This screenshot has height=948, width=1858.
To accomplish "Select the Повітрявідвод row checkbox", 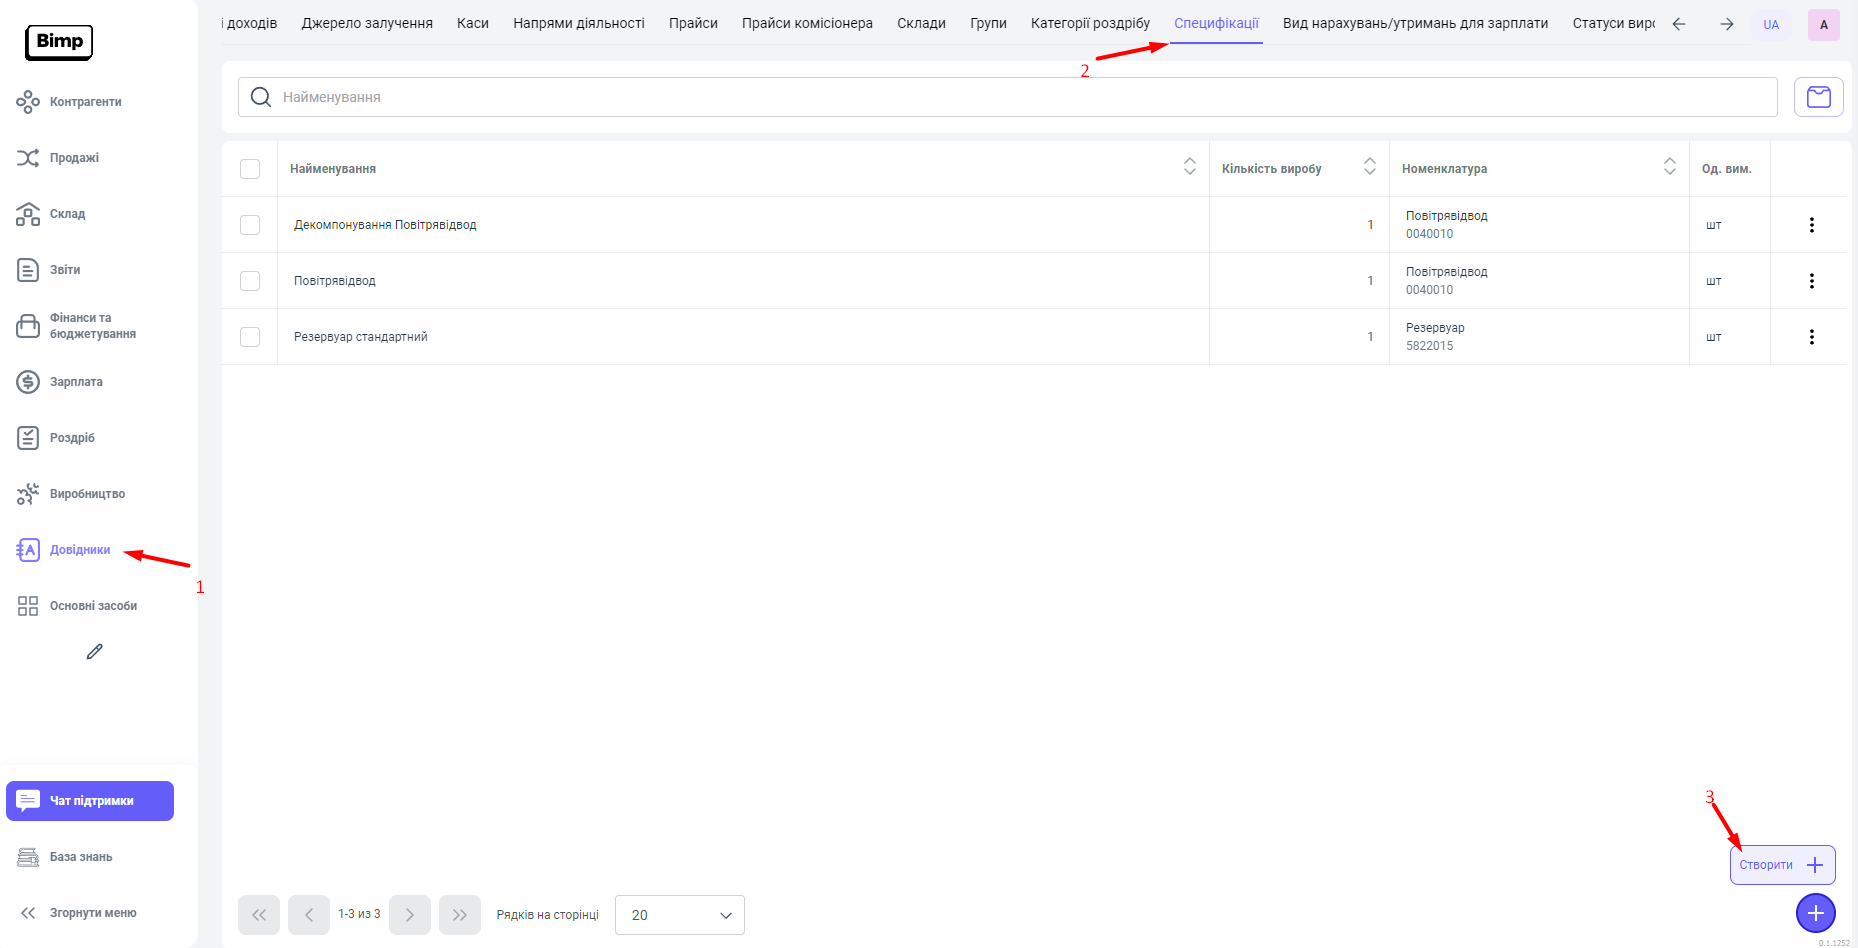I will pos(250,281).
